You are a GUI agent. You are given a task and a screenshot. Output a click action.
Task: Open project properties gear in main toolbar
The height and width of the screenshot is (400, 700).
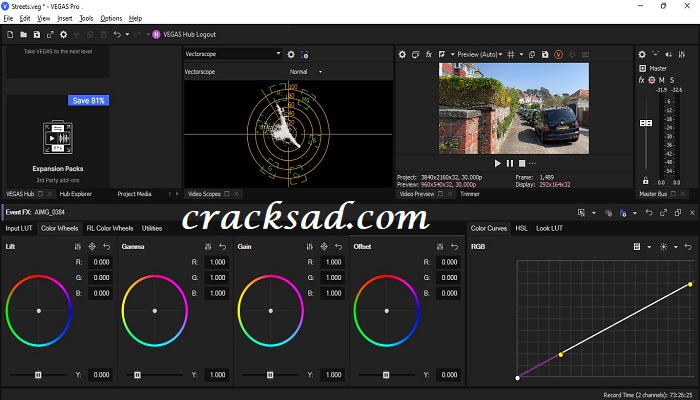click(63, 34)
